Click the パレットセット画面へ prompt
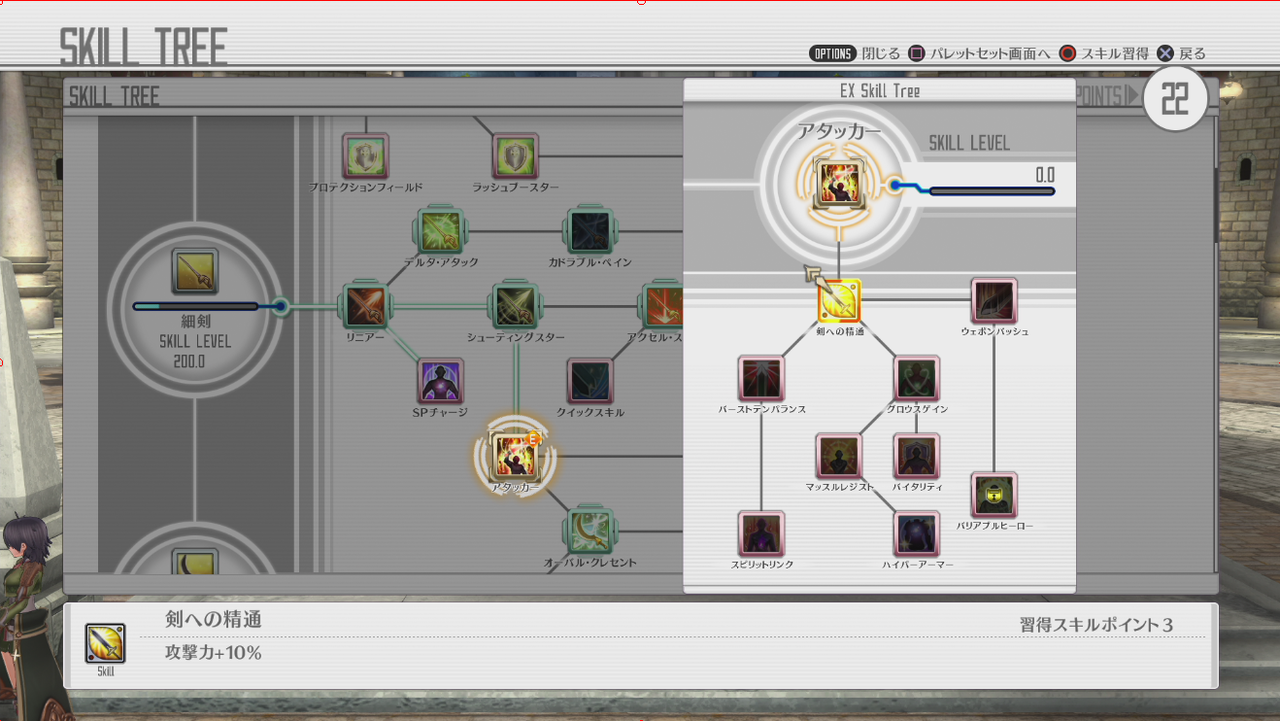 [979, 54]
